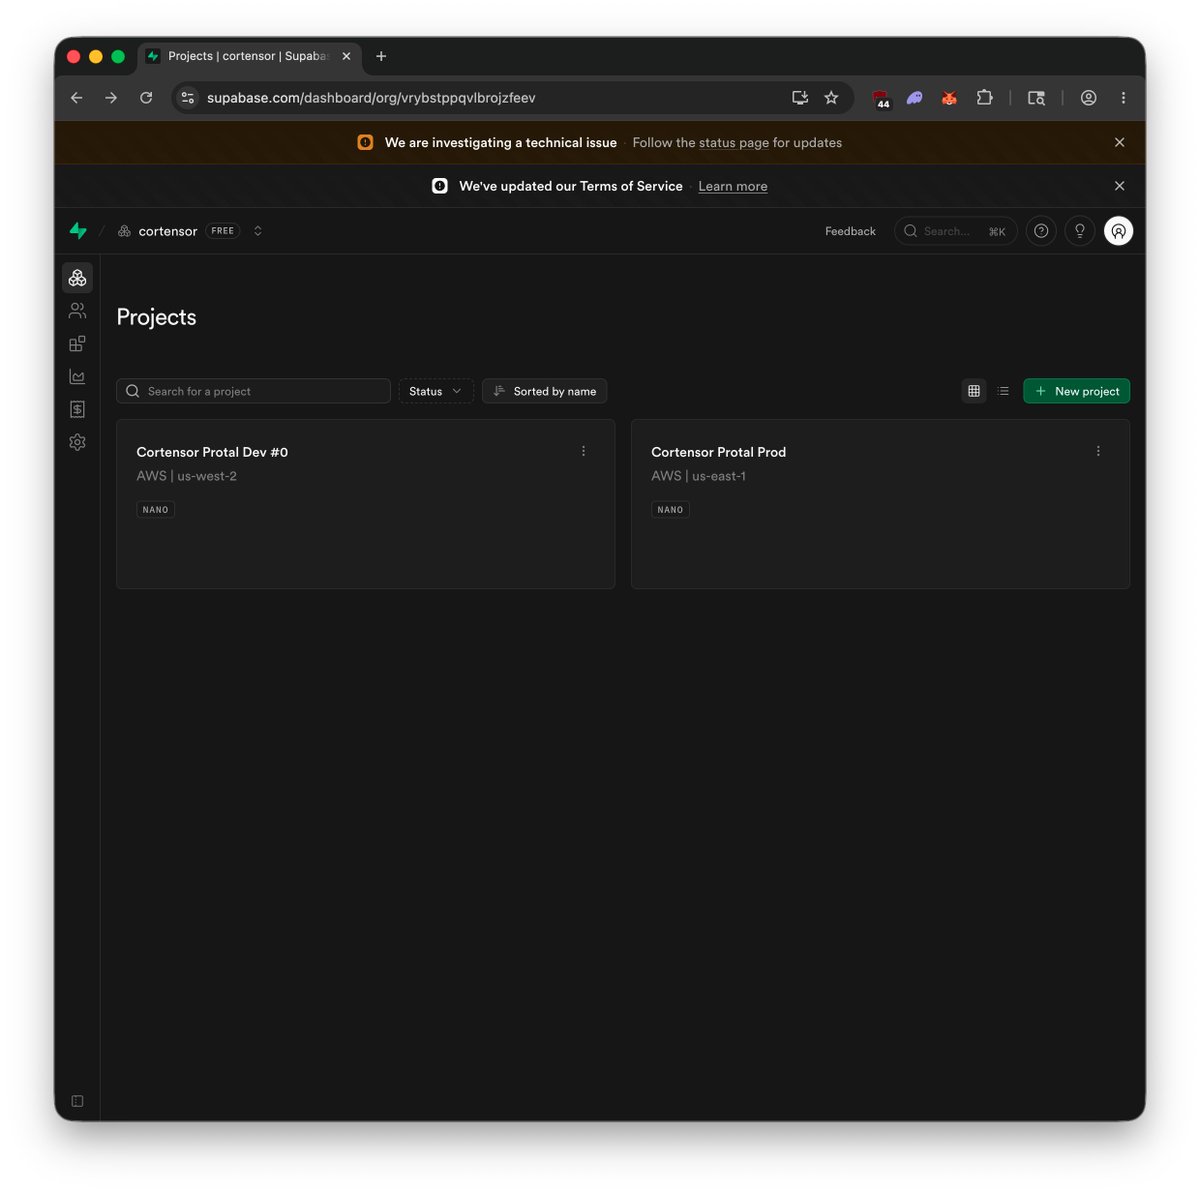The width and height of the screenshot is (1200, 1193).
Task: Open the Supabase logo home link
Action: click(x=78, y=231)
